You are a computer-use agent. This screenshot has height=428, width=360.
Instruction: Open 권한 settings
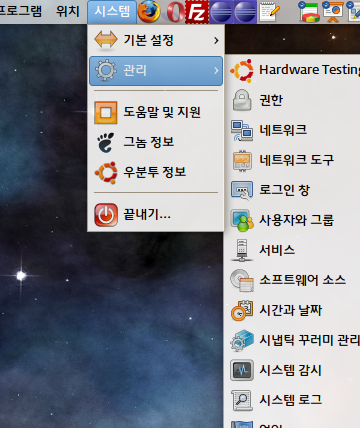point(293,100)
